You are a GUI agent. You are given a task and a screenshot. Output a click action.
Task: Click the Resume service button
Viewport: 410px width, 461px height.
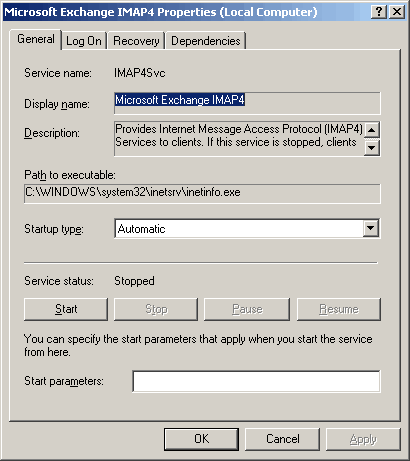[339, 309]
